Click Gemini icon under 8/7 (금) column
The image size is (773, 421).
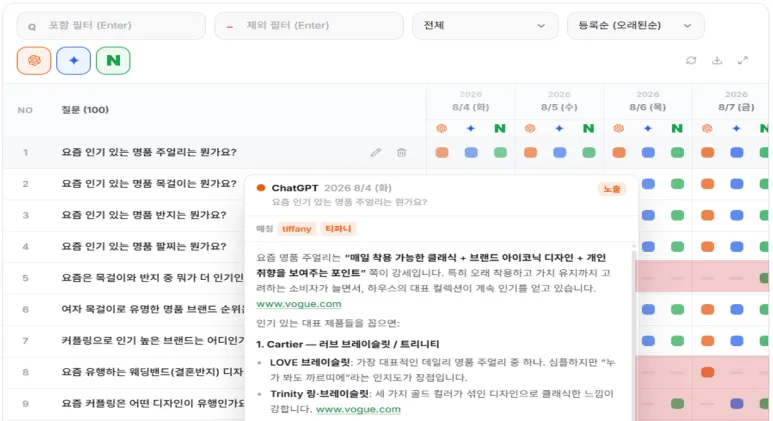point(736,129)
